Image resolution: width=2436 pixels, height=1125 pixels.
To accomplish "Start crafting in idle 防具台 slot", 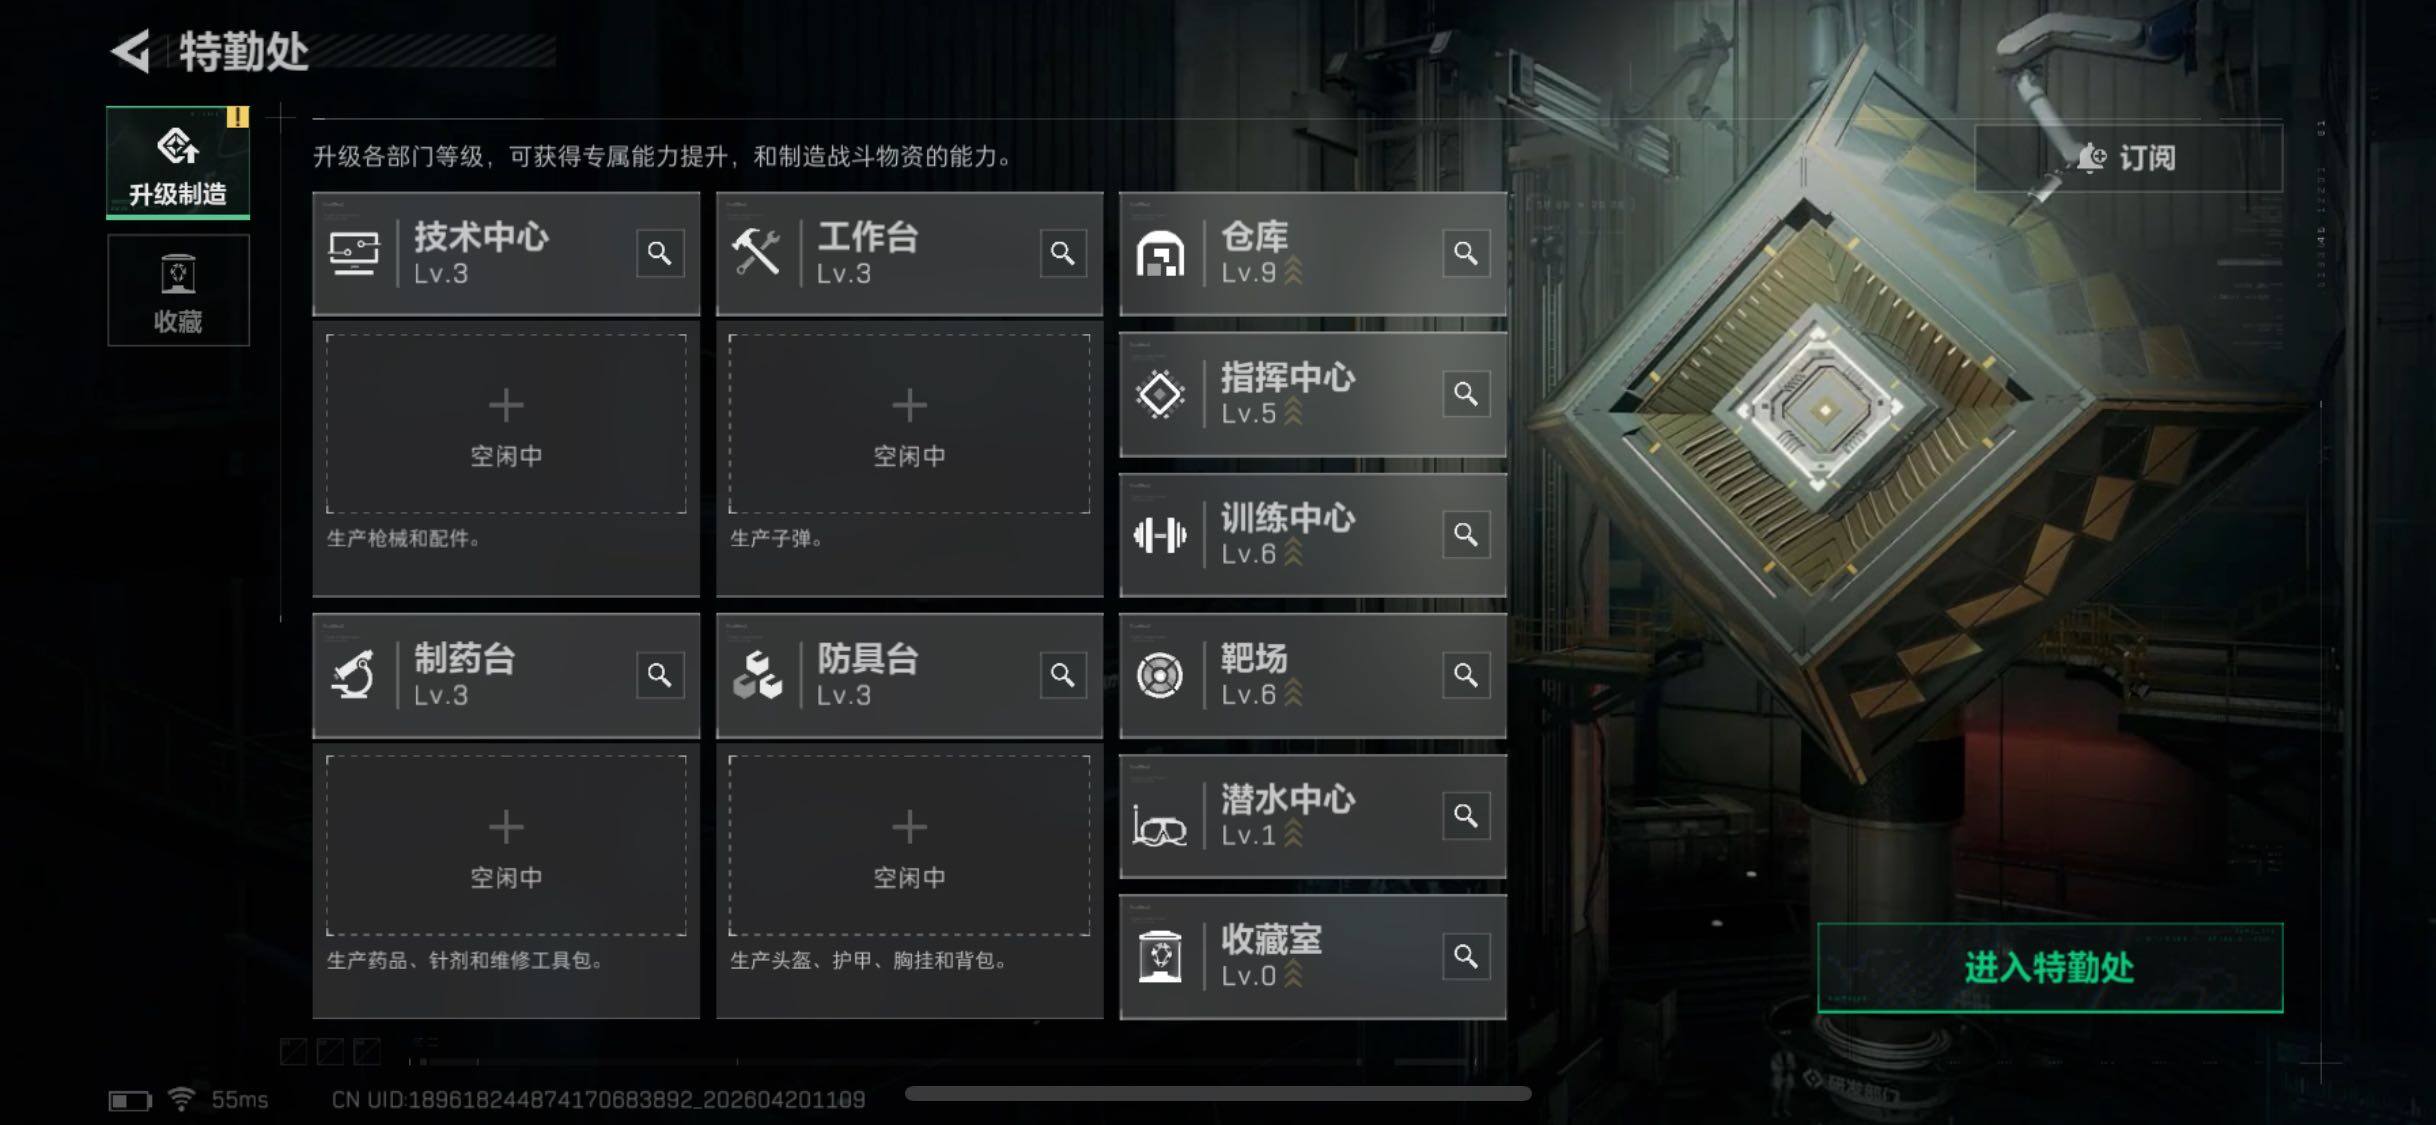I will [x=909, y=846].
